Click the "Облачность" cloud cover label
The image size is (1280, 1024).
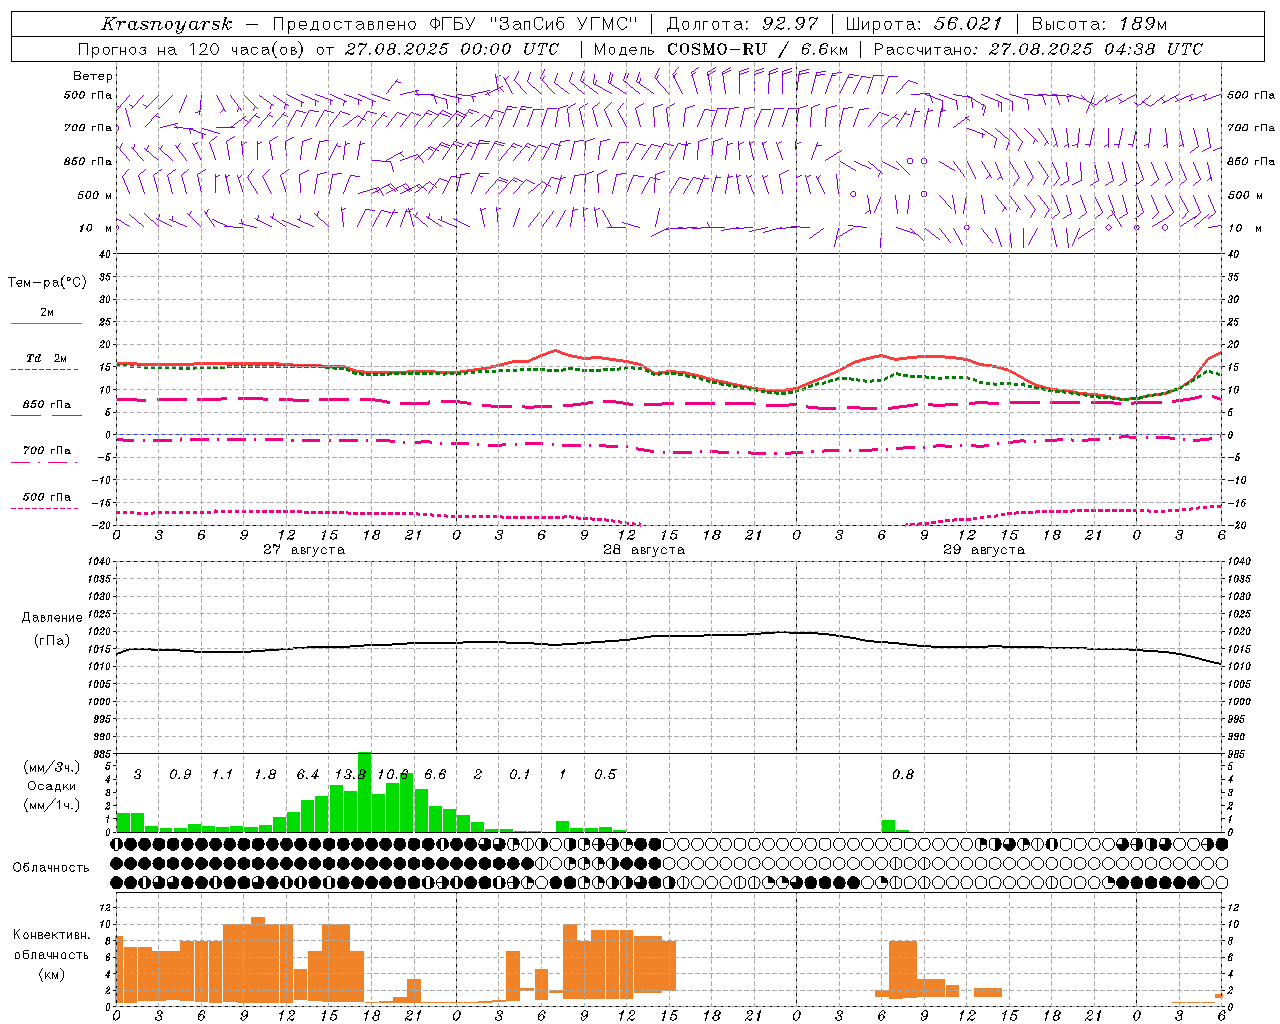[x=51, y=867]
